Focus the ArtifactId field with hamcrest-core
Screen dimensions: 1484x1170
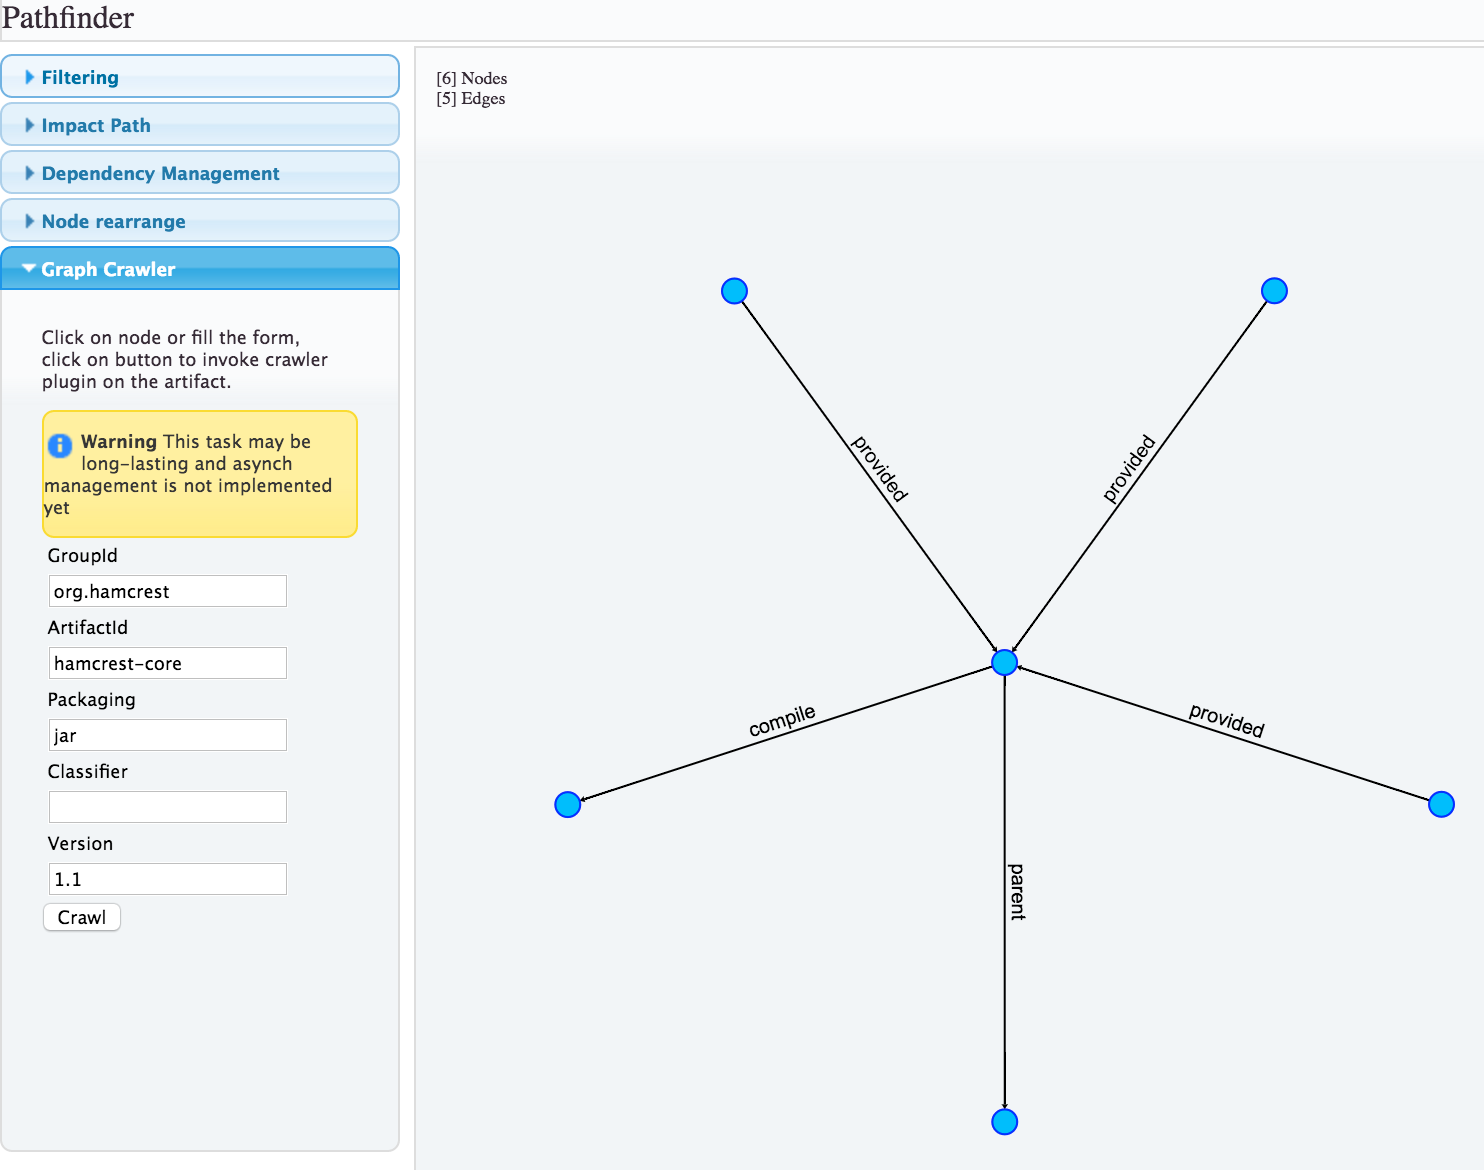click(167, 663)
